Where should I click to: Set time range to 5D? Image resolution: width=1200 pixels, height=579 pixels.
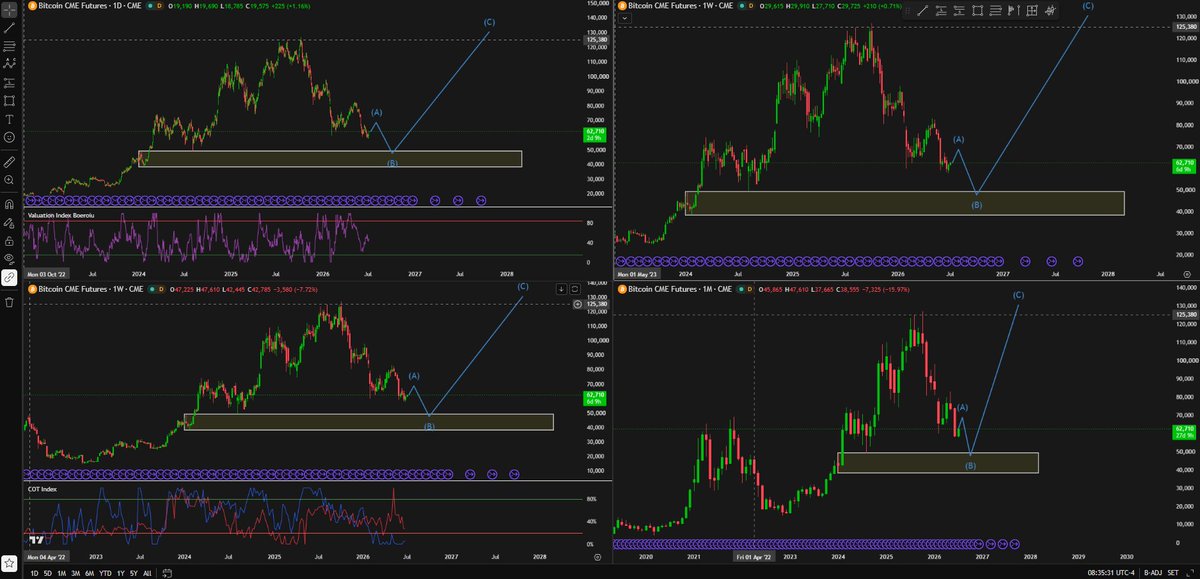coord(48,573)
